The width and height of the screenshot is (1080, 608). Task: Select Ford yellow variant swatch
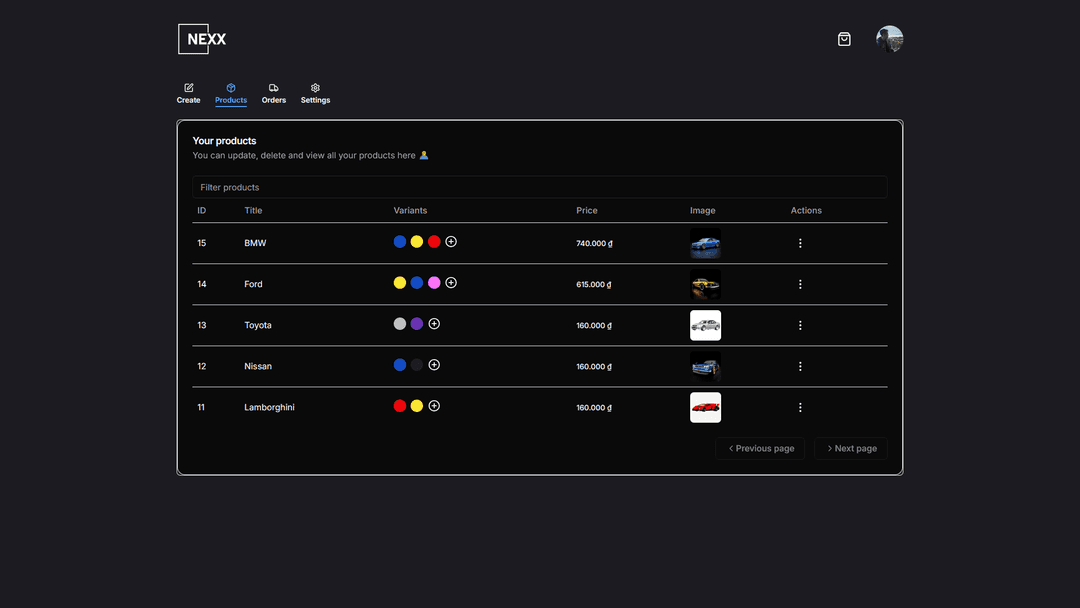pos(399,283)
